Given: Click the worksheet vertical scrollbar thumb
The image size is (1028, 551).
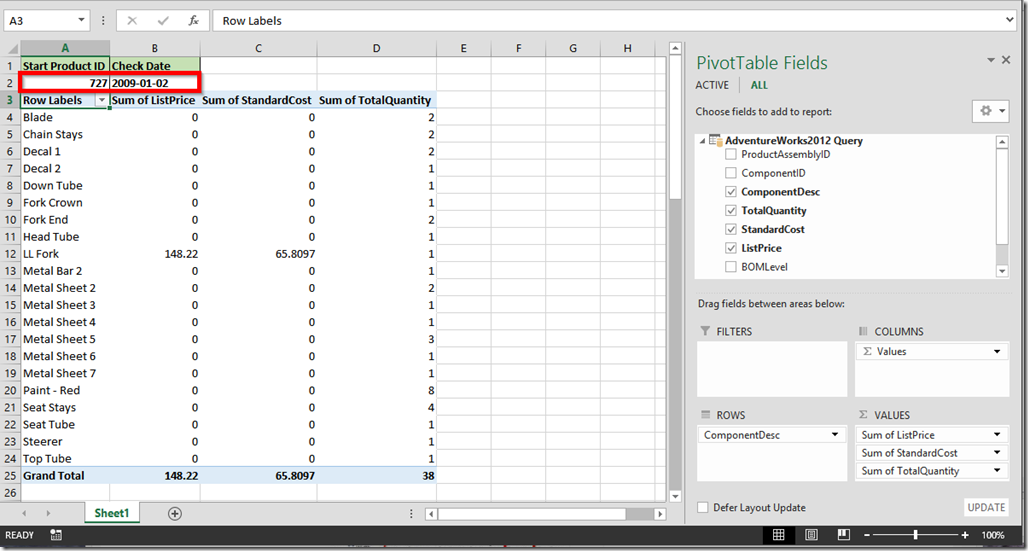Looking at the screenshot, I should tap(674, 127).
